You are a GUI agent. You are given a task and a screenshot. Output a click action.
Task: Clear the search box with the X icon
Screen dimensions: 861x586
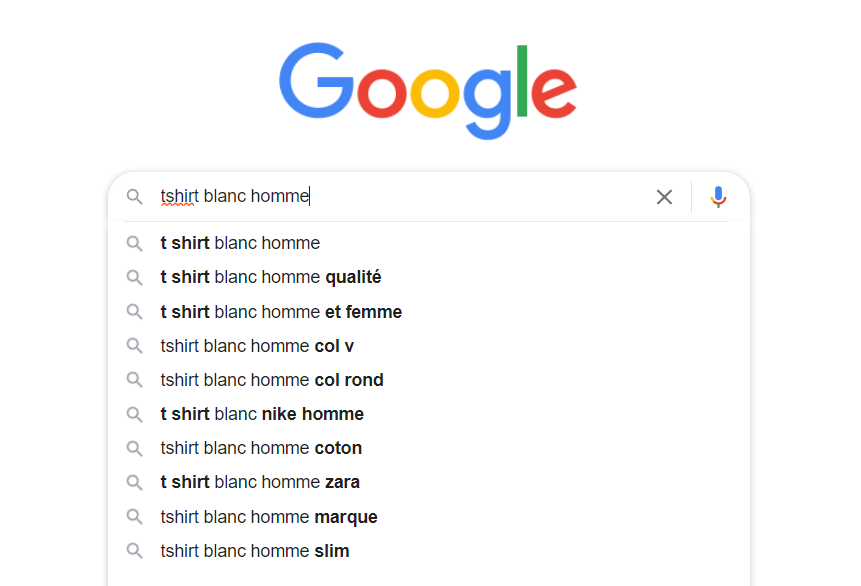tap(664, 197)
